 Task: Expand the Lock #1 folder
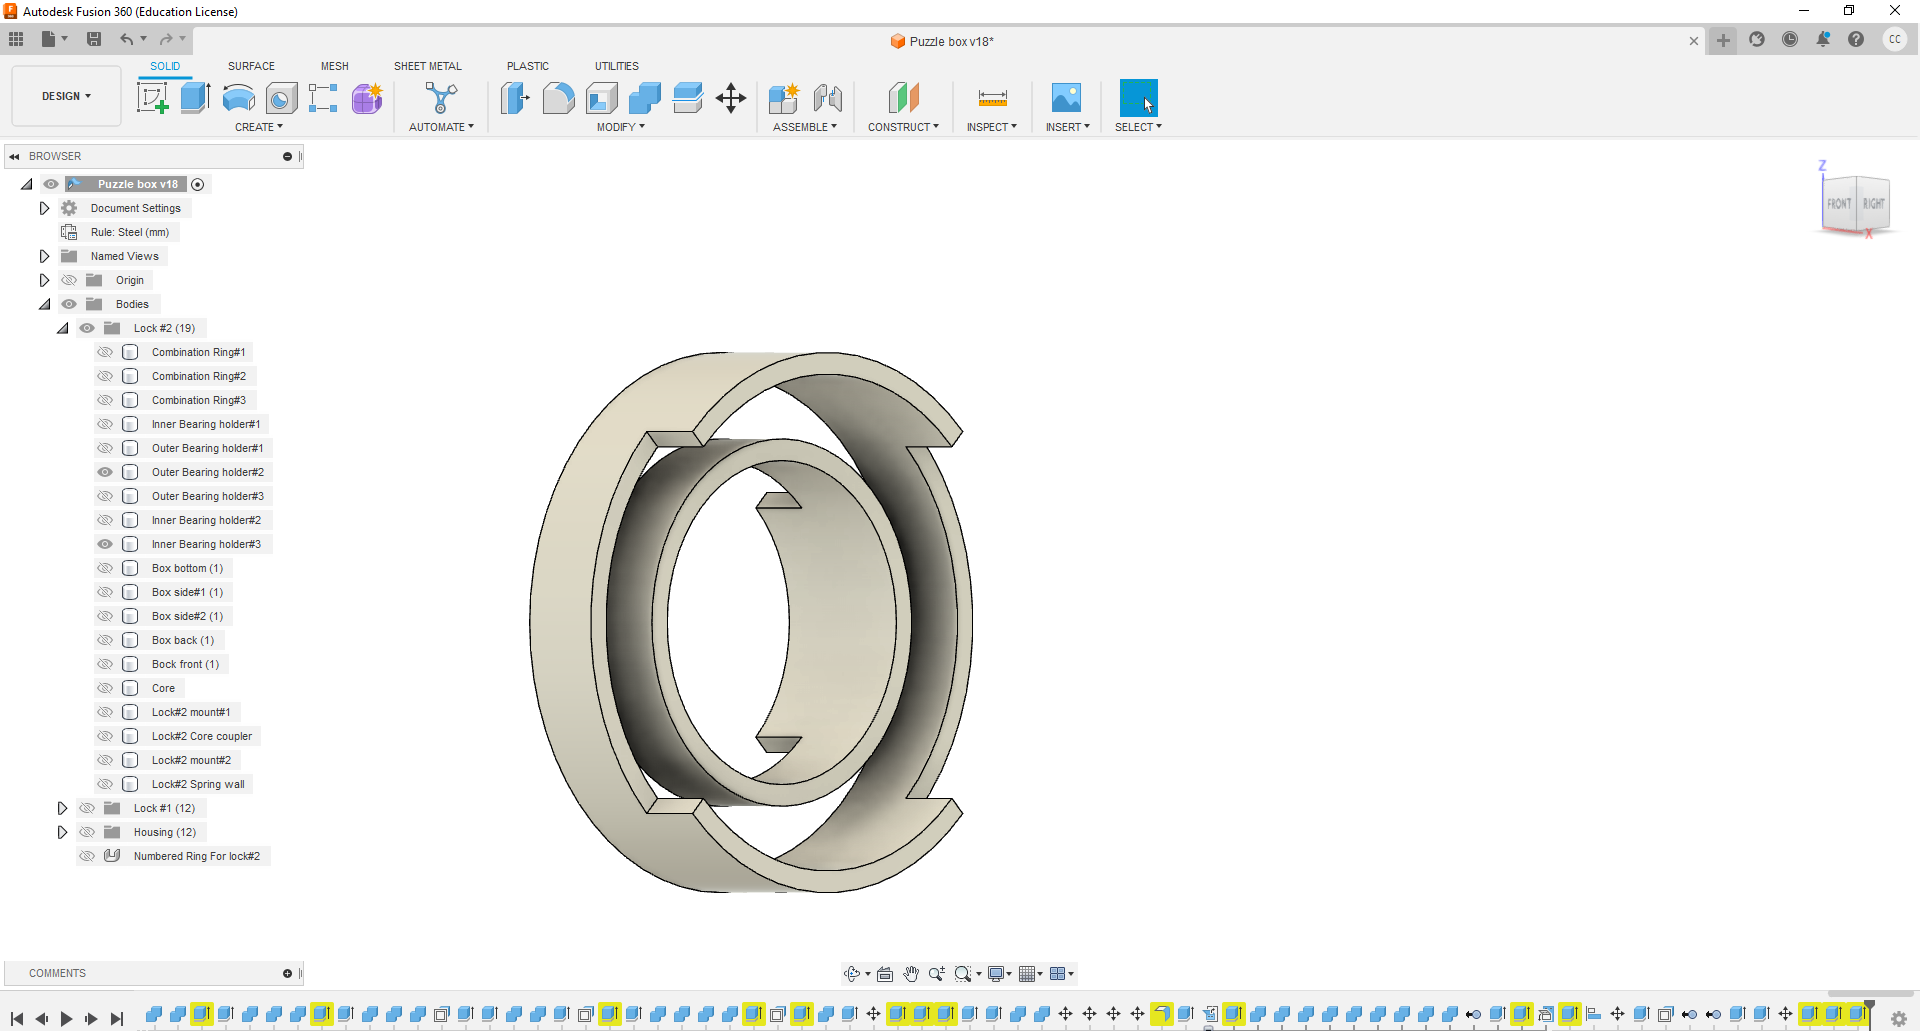coord(62,808)
